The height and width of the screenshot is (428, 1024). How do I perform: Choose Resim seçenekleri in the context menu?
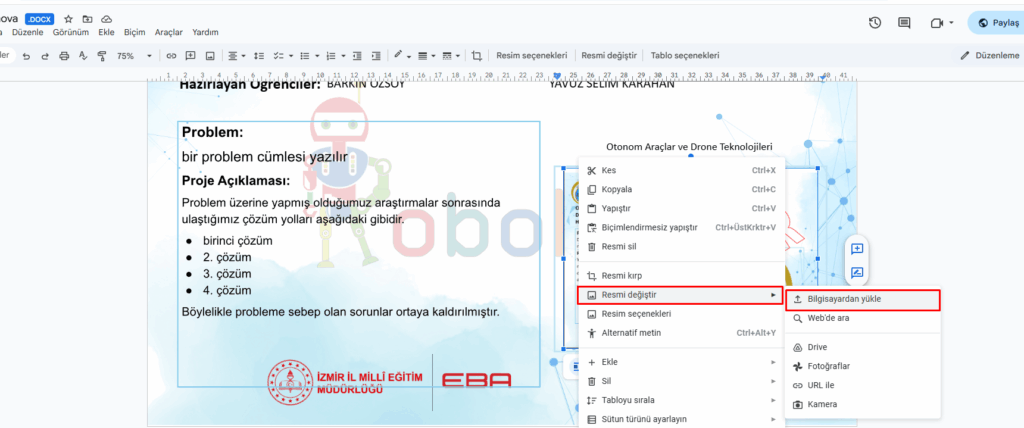click(x=681, y=314)
